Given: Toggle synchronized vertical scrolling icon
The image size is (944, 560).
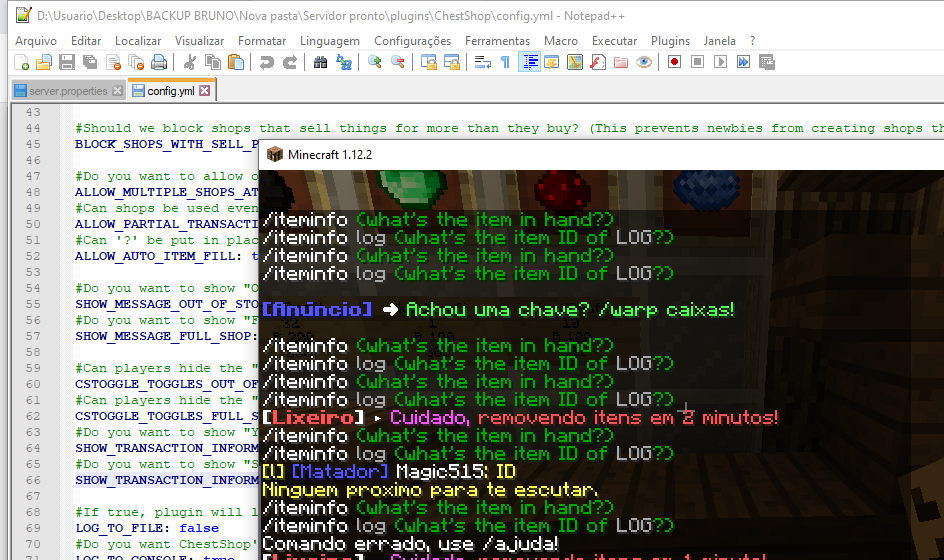Looking at the screenshot, I should [x=429, y=62].
